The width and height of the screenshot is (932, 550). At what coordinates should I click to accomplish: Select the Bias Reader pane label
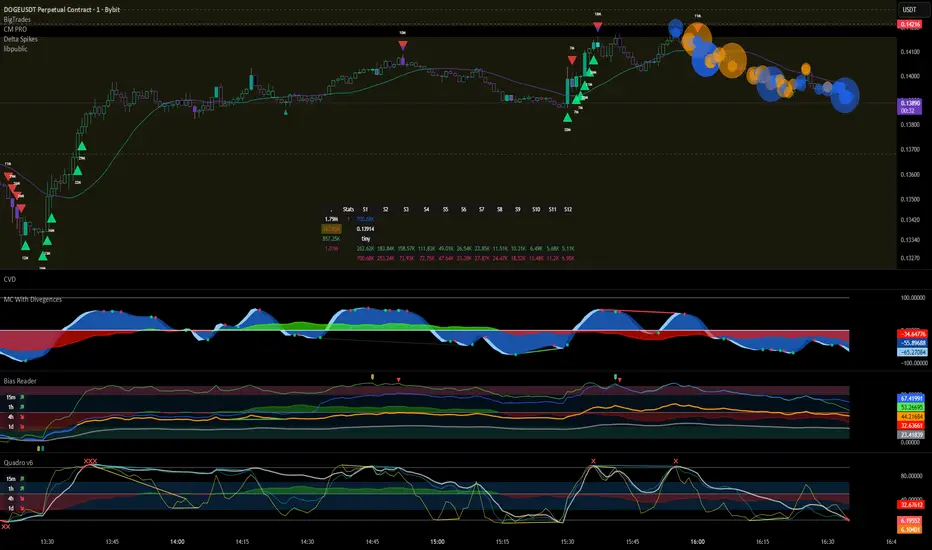tap(20, 381)
